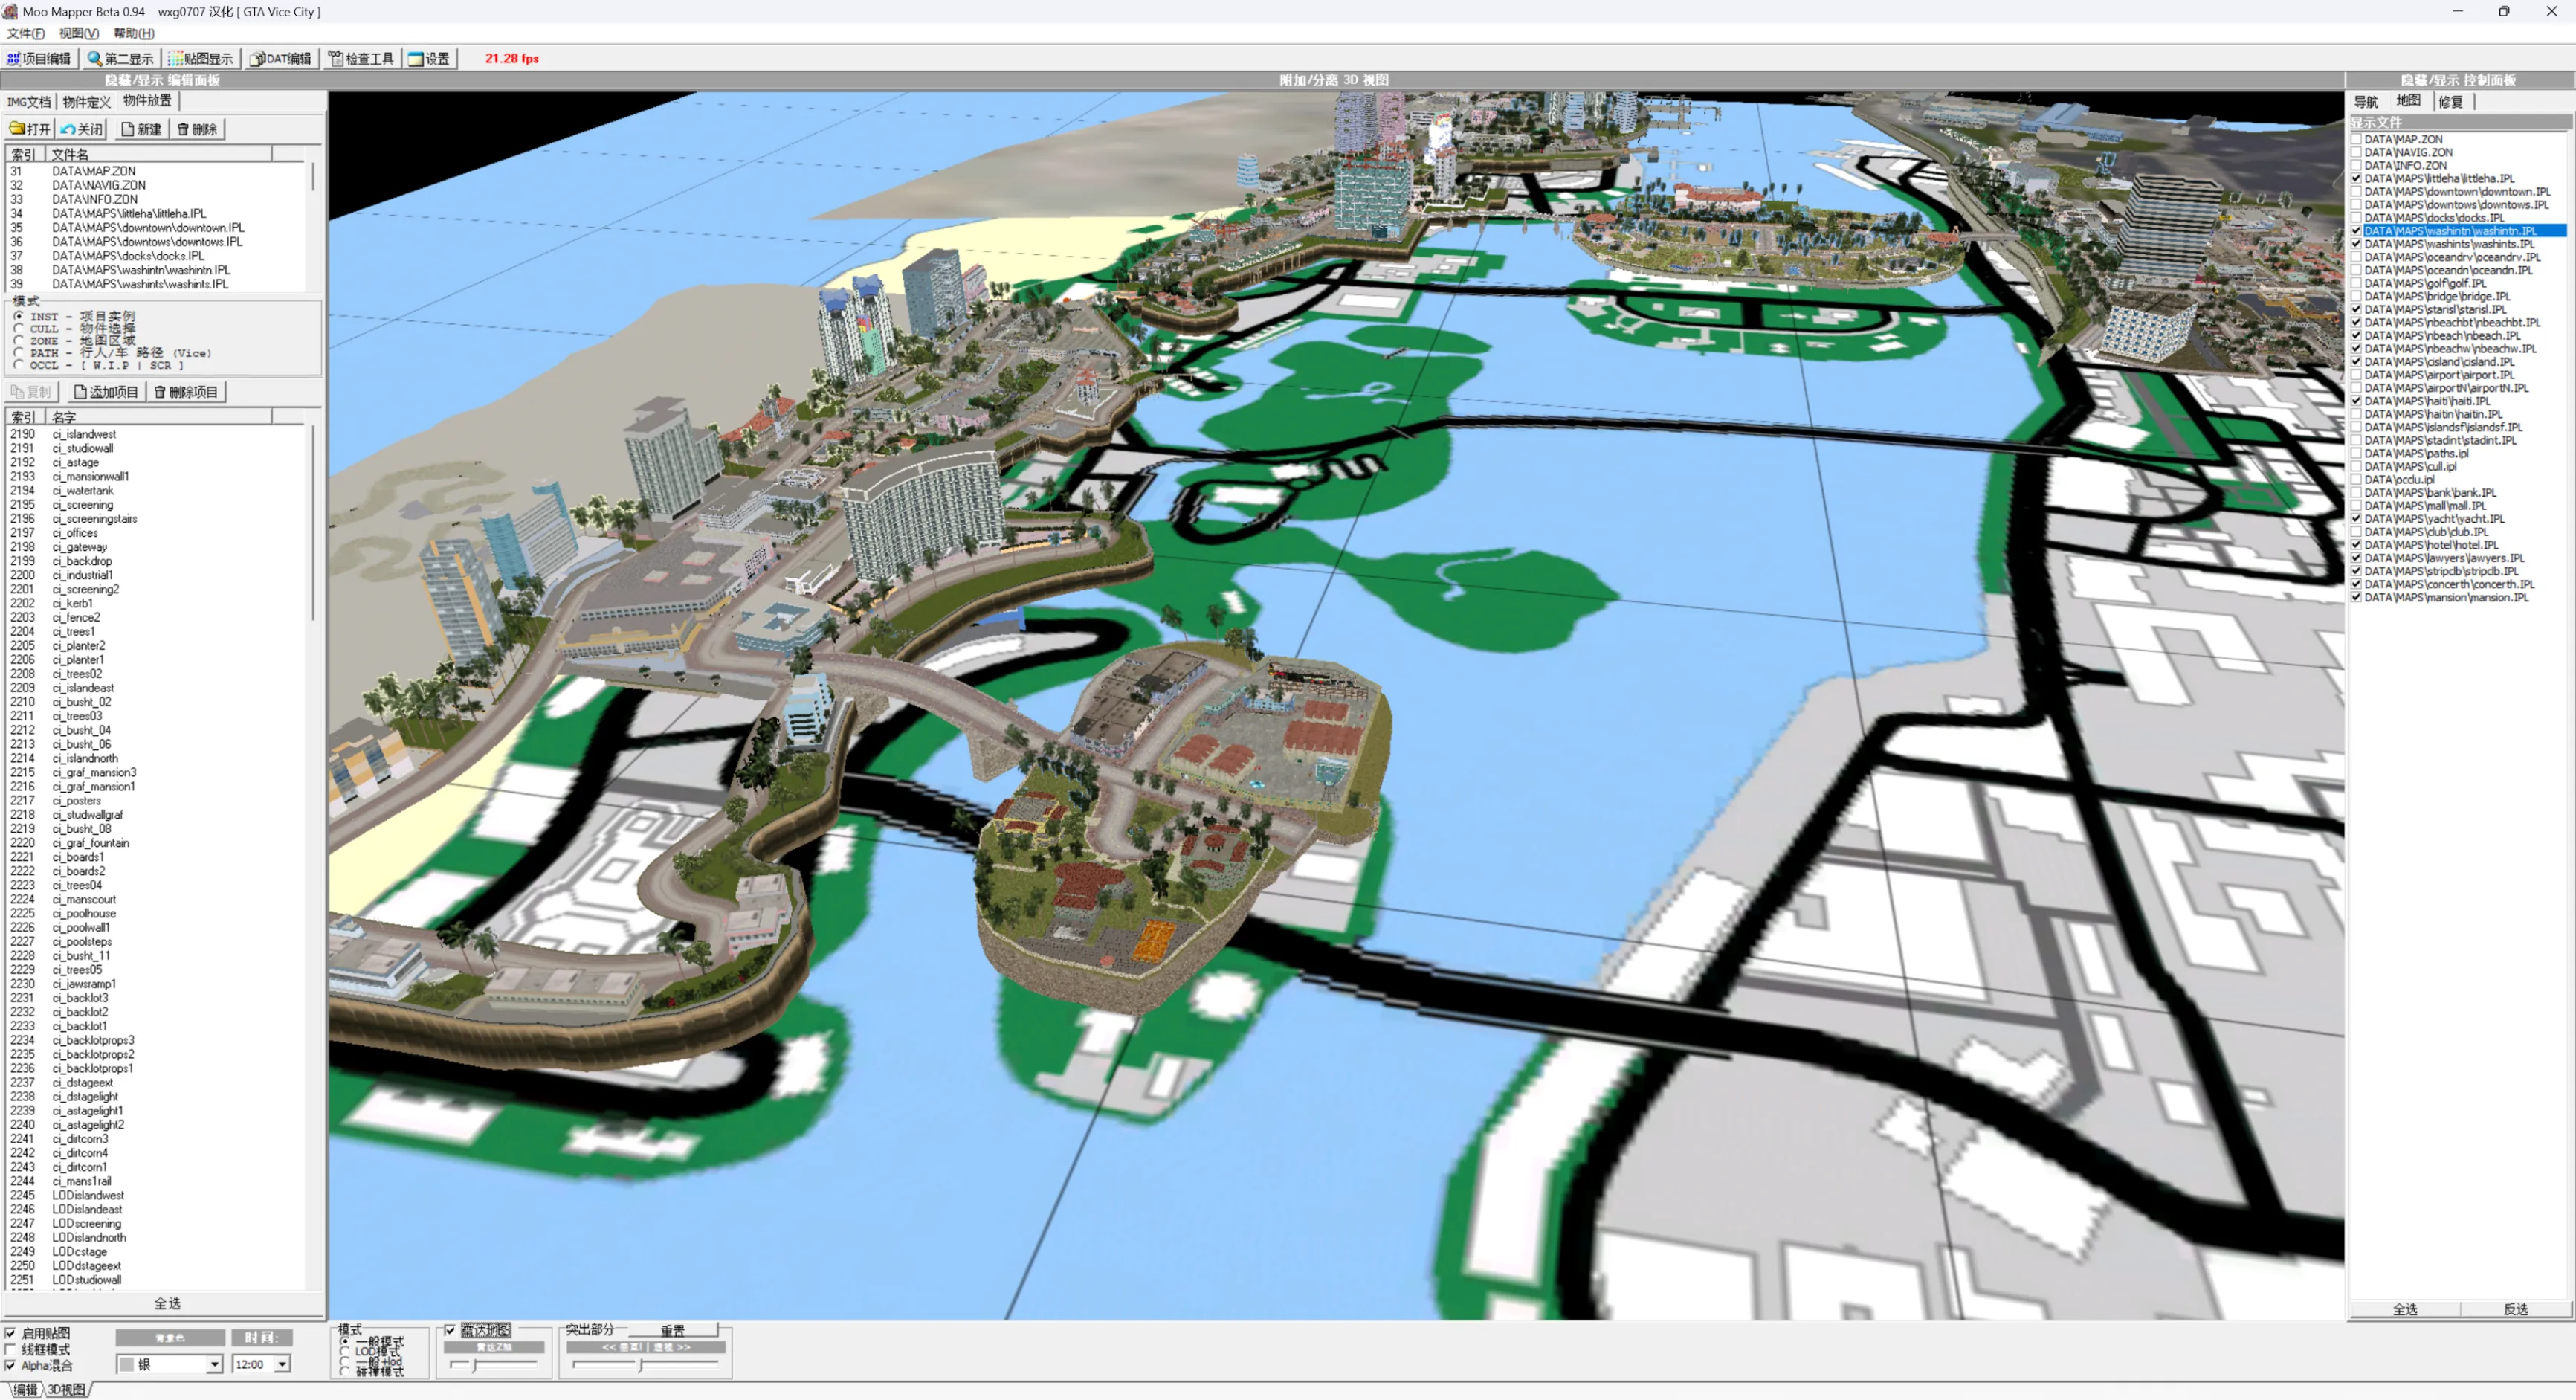Launch the DAT编辑 editor from toolbar
Viewport: 2576px width, 1400px height.
(281, 59)
